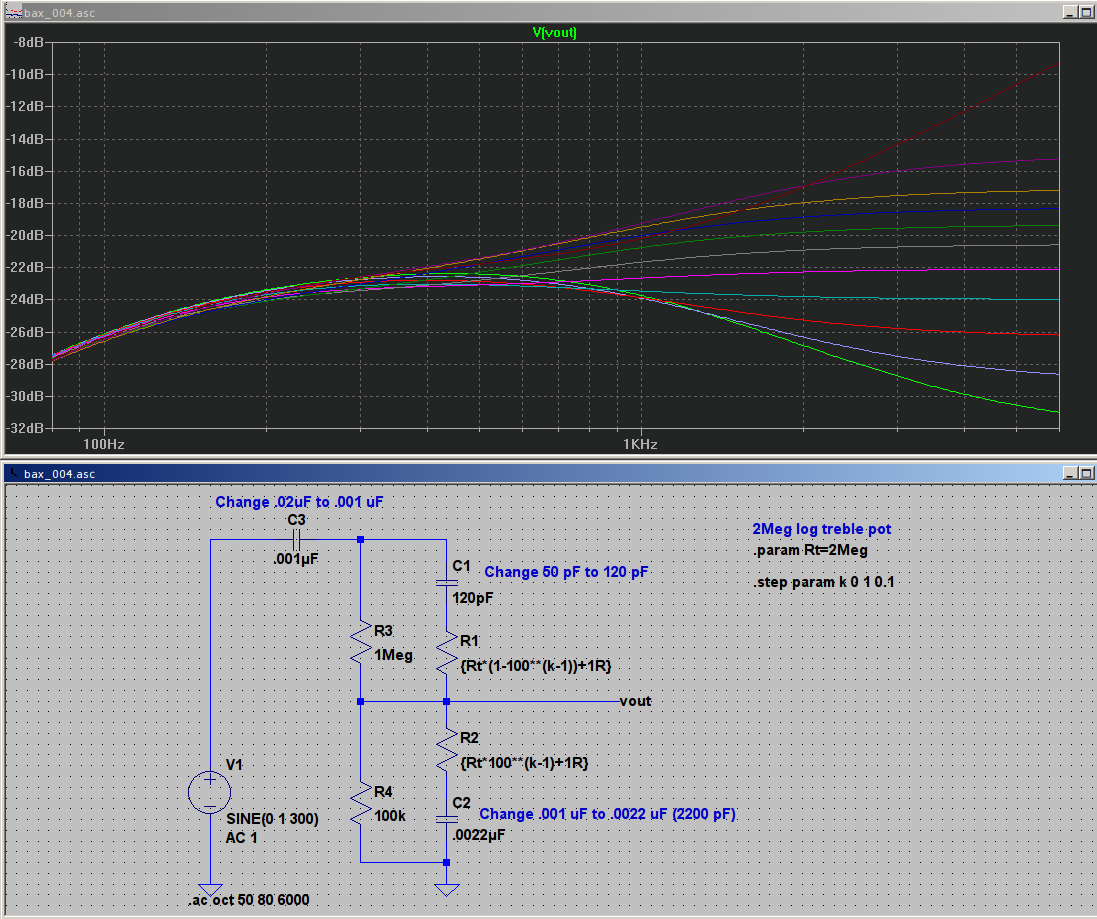Screen dimensions: 1097x919
Task: Click the C2 reference label
Action: [462, 803]
